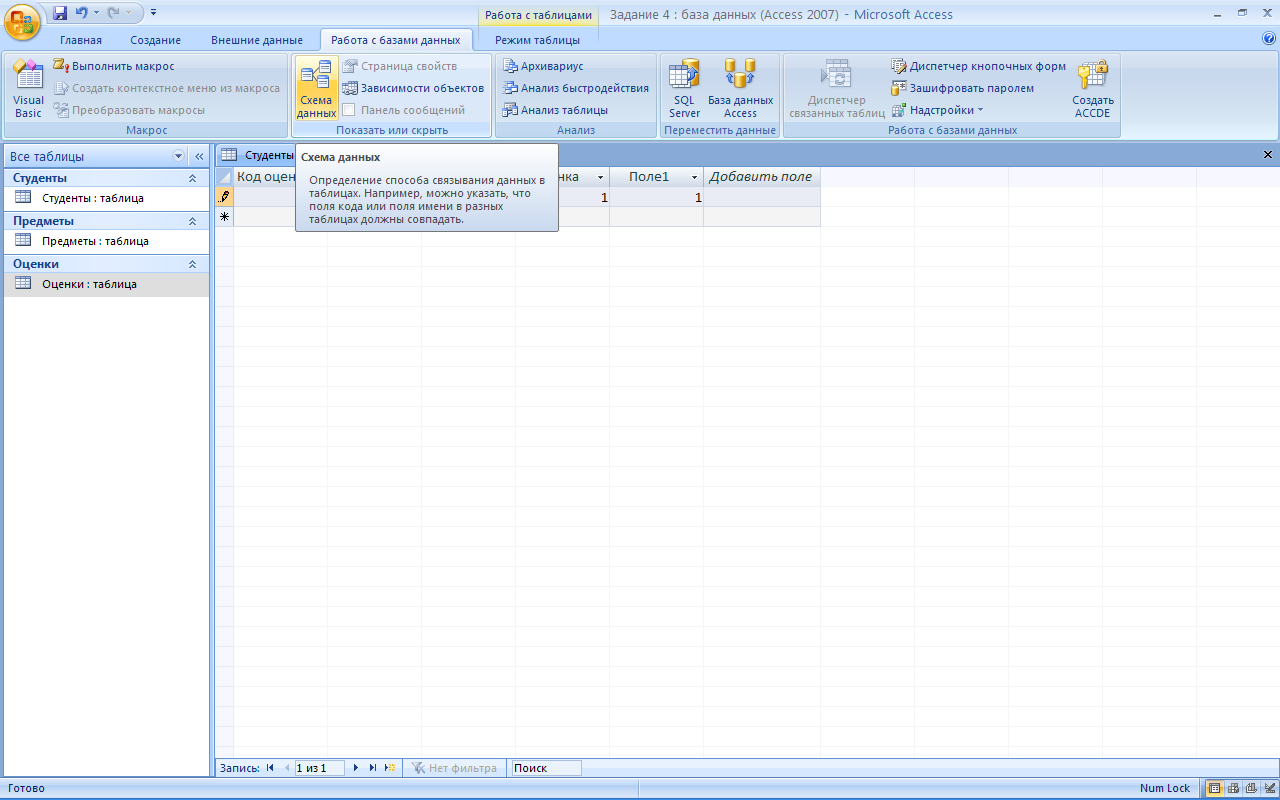Click the new record row selector asterisk
1280x800 pixels.
tap(225, 217)
